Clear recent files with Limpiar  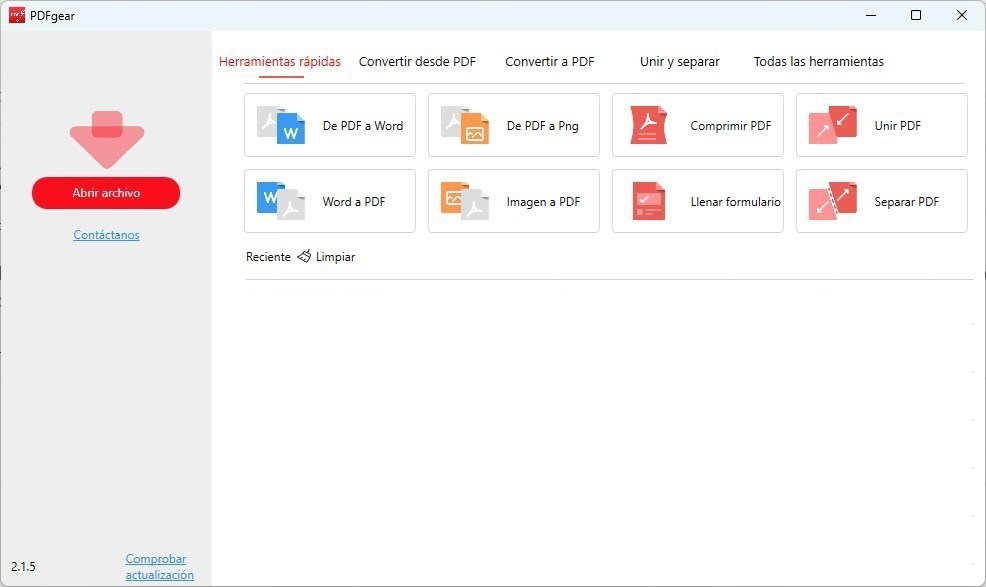pyautogui.click(x=333, y=256)
